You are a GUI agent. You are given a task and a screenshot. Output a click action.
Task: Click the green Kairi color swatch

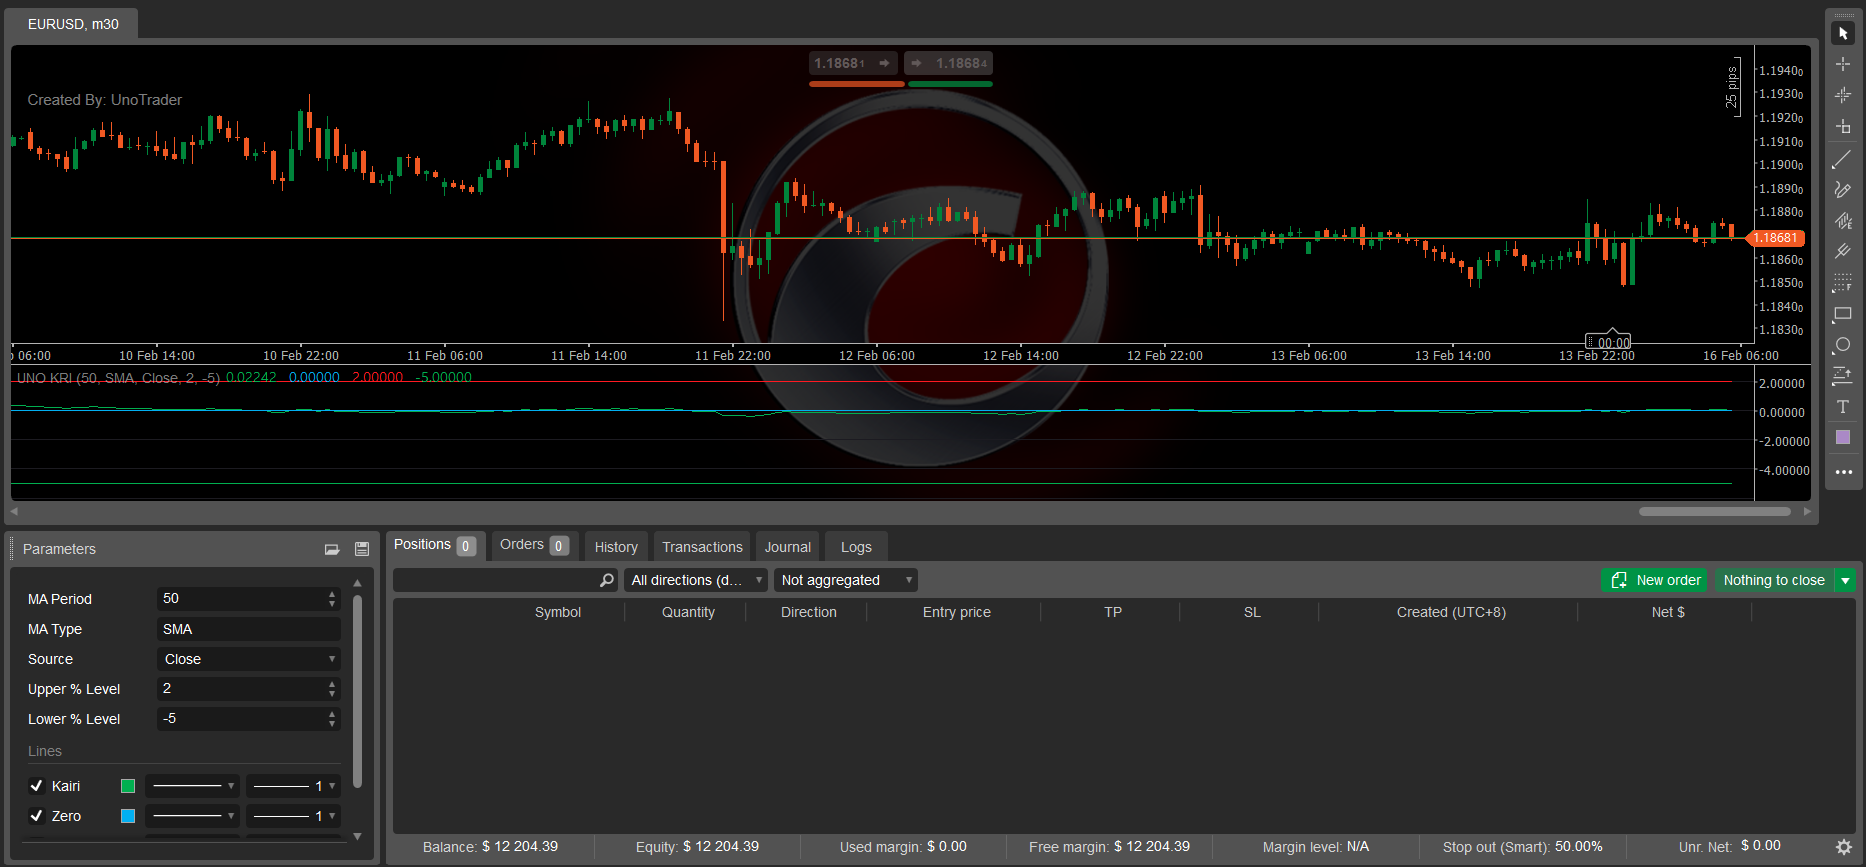click(x=128, y=786)
